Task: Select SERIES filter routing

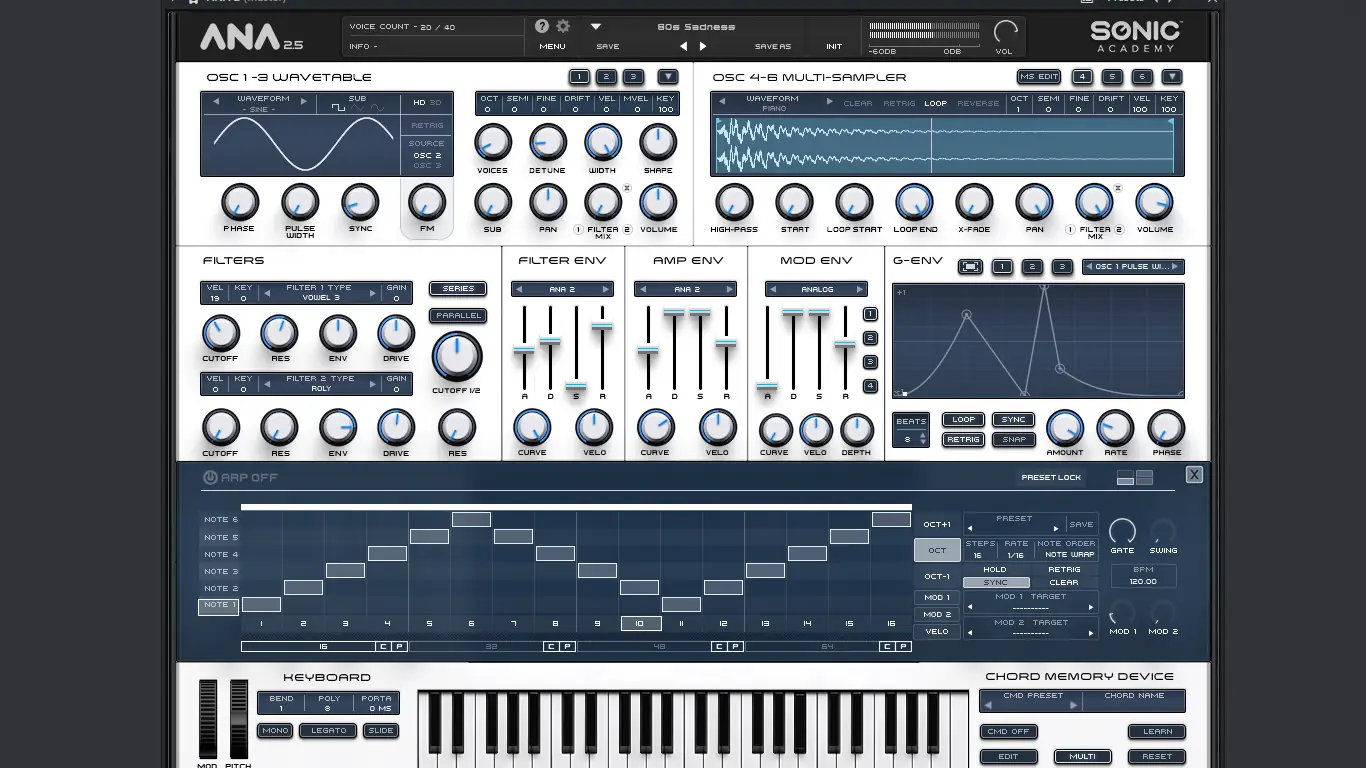Action: tap(458, 288)
